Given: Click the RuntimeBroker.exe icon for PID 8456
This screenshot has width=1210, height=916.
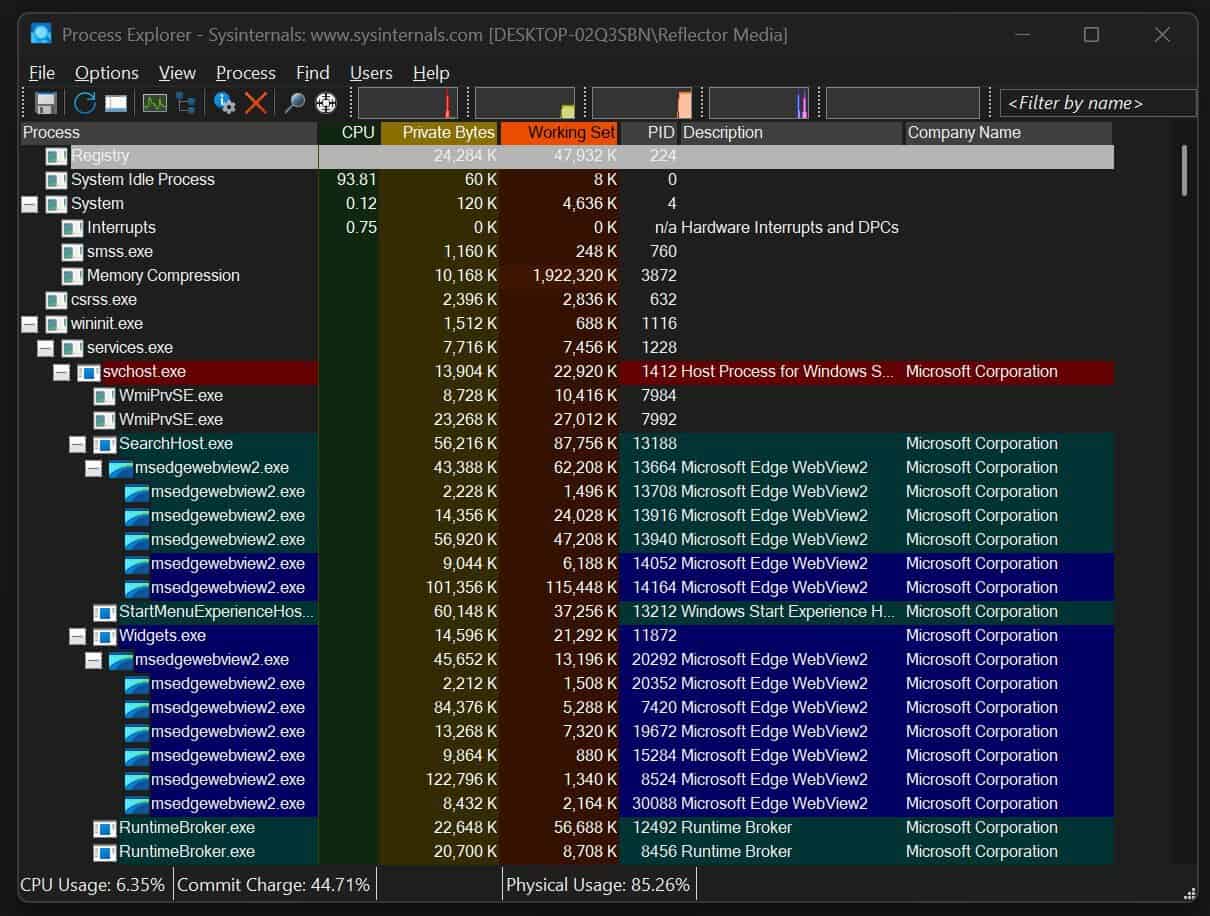Looking at the screenshot, I should pyautogui.click(x=104, y=852).
